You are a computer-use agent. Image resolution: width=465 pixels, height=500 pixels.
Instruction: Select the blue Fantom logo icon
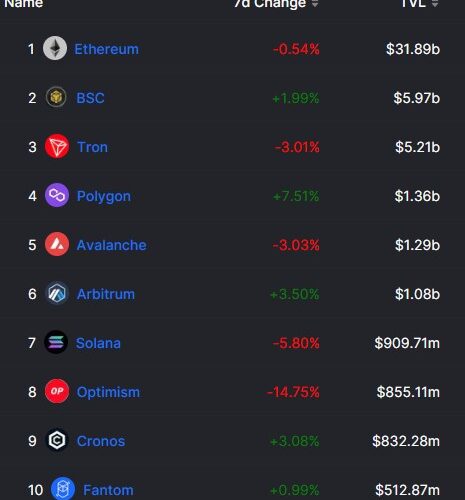click(x=63, y=489)
